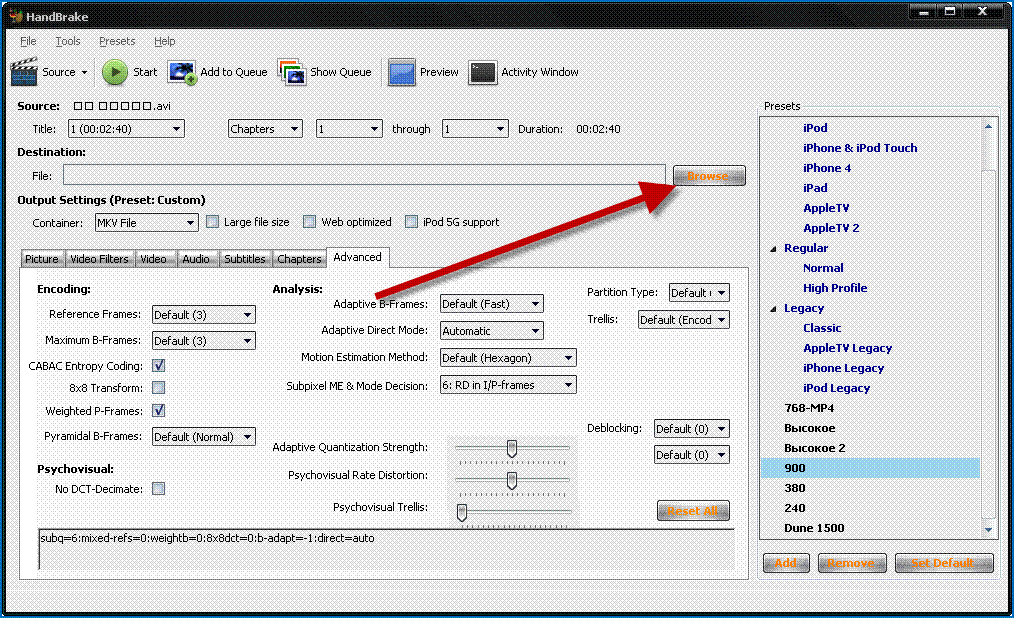This screenshot has width=1014, height=618.
Task: Click the Adaptive Quantization Strength slider
Action: pyautogui.click(x=512, y=449)
